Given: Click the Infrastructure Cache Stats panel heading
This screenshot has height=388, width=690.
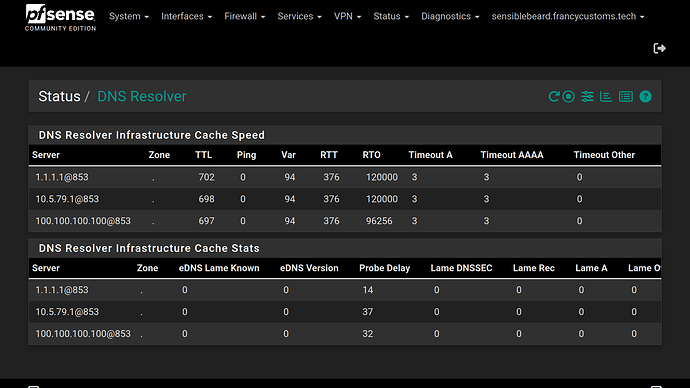Looking at the screenshot, I should pyautogui.click(x=149, y=248).
